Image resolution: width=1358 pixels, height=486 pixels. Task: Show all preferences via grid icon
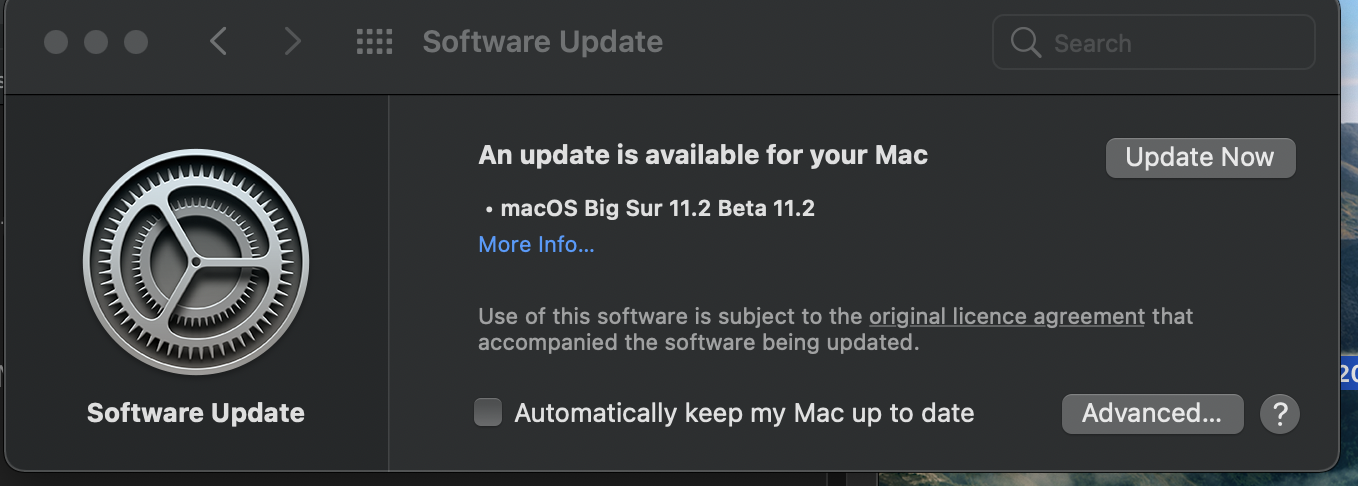pyautogui.click(x=374, y=42)
